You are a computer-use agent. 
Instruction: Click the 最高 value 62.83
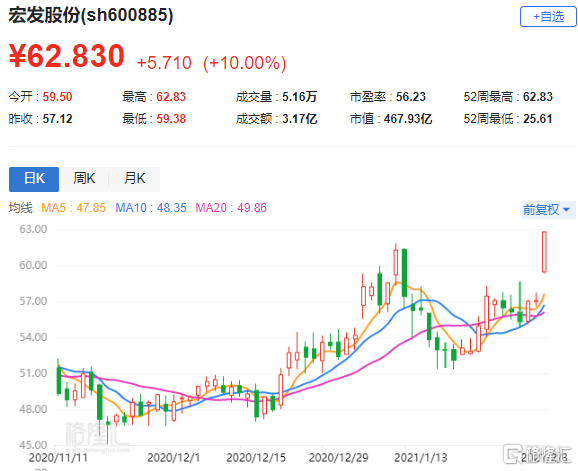click(171, 97)
